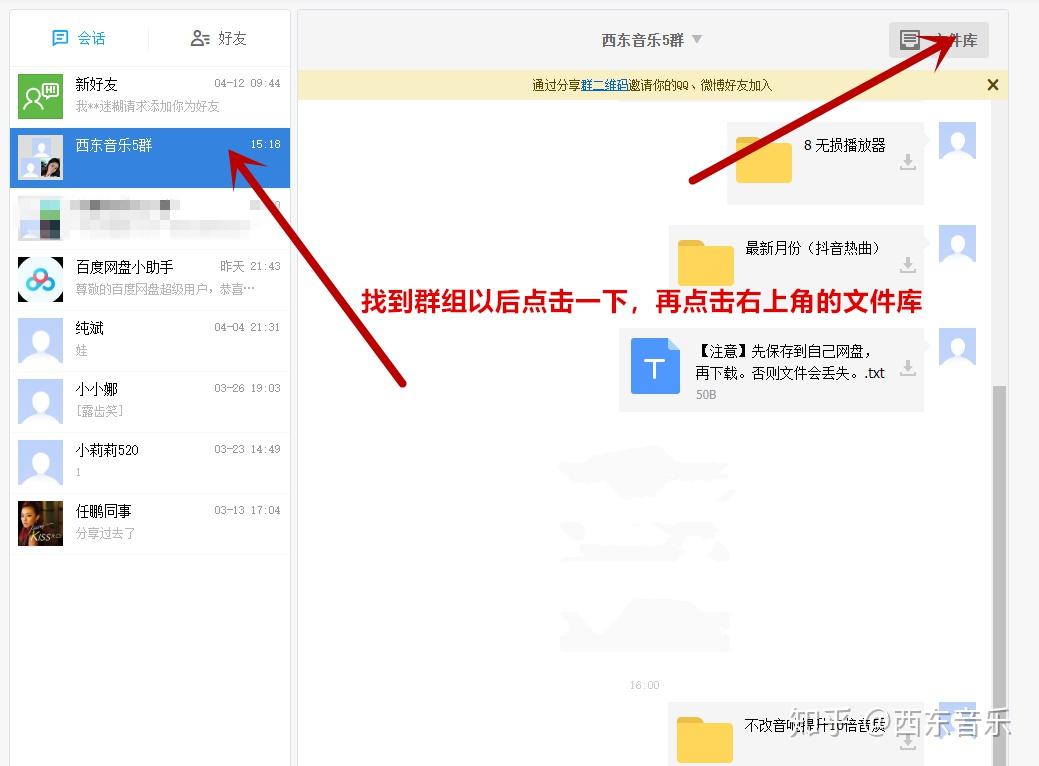Viewport: 1039px width, 766px height.
Task: Open the 8 无损播放器 folder icon
Action: point(763,160)
